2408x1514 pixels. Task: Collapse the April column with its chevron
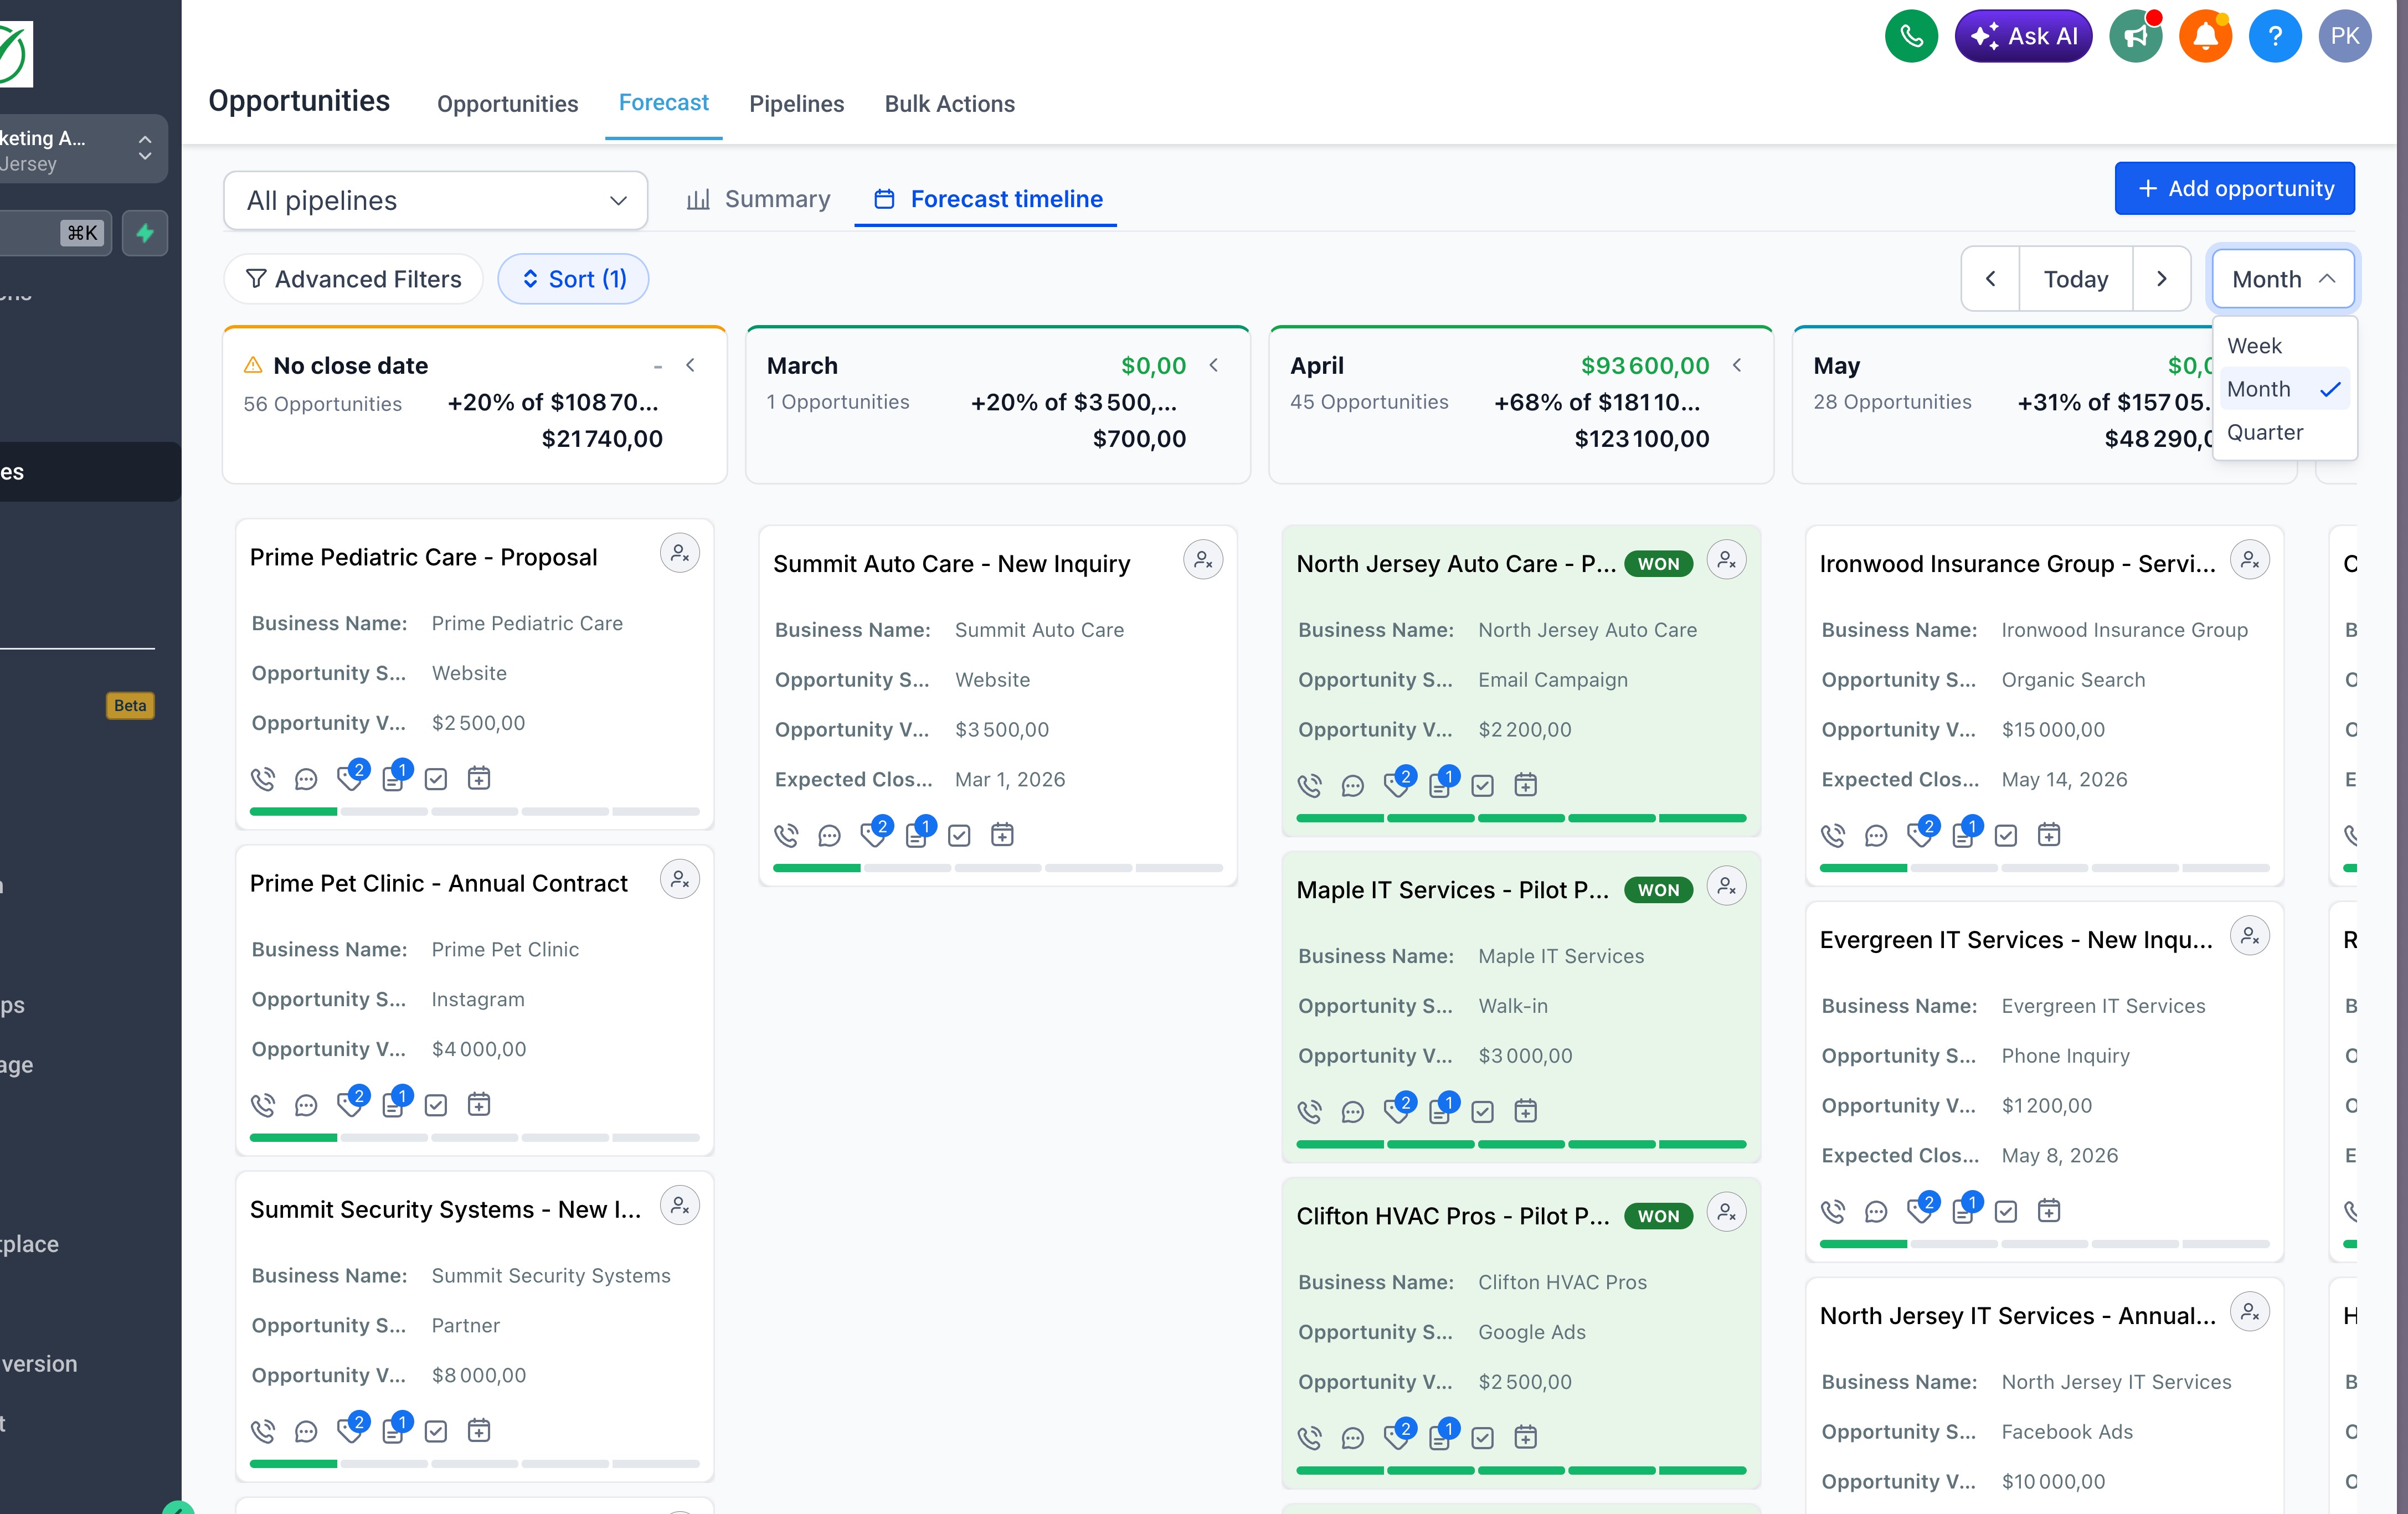pos(1737,365)
